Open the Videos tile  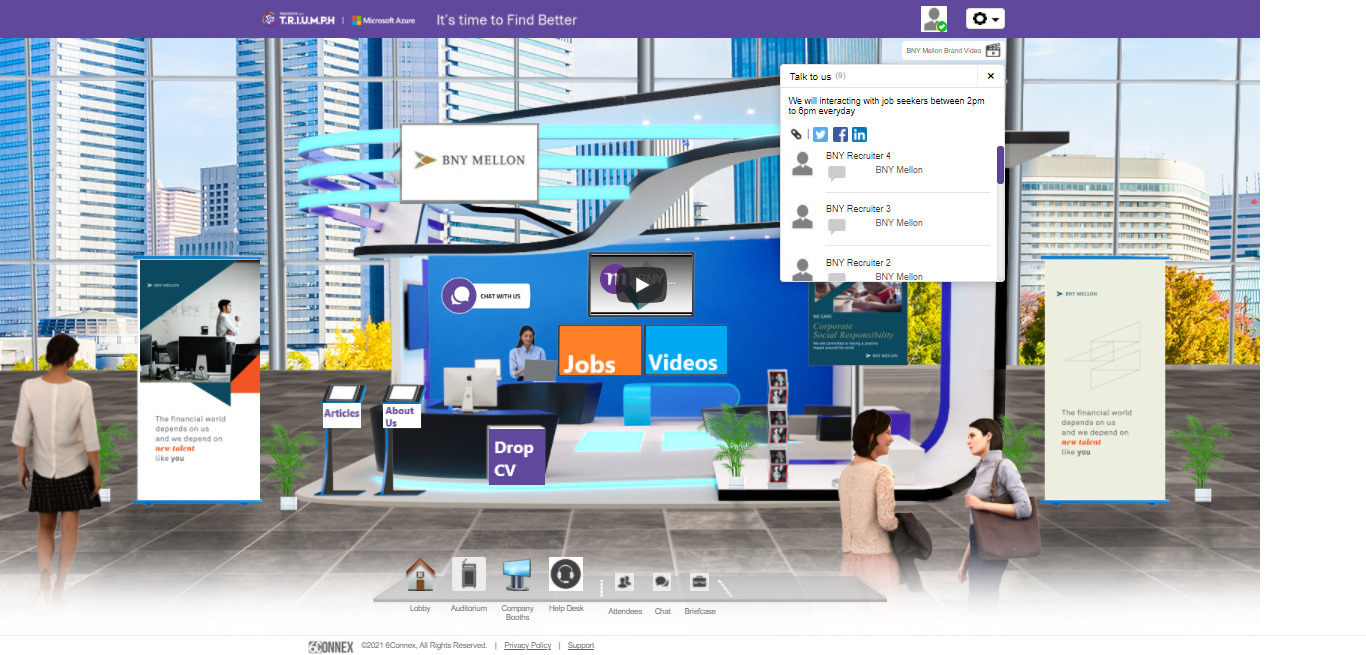[686, 349]
